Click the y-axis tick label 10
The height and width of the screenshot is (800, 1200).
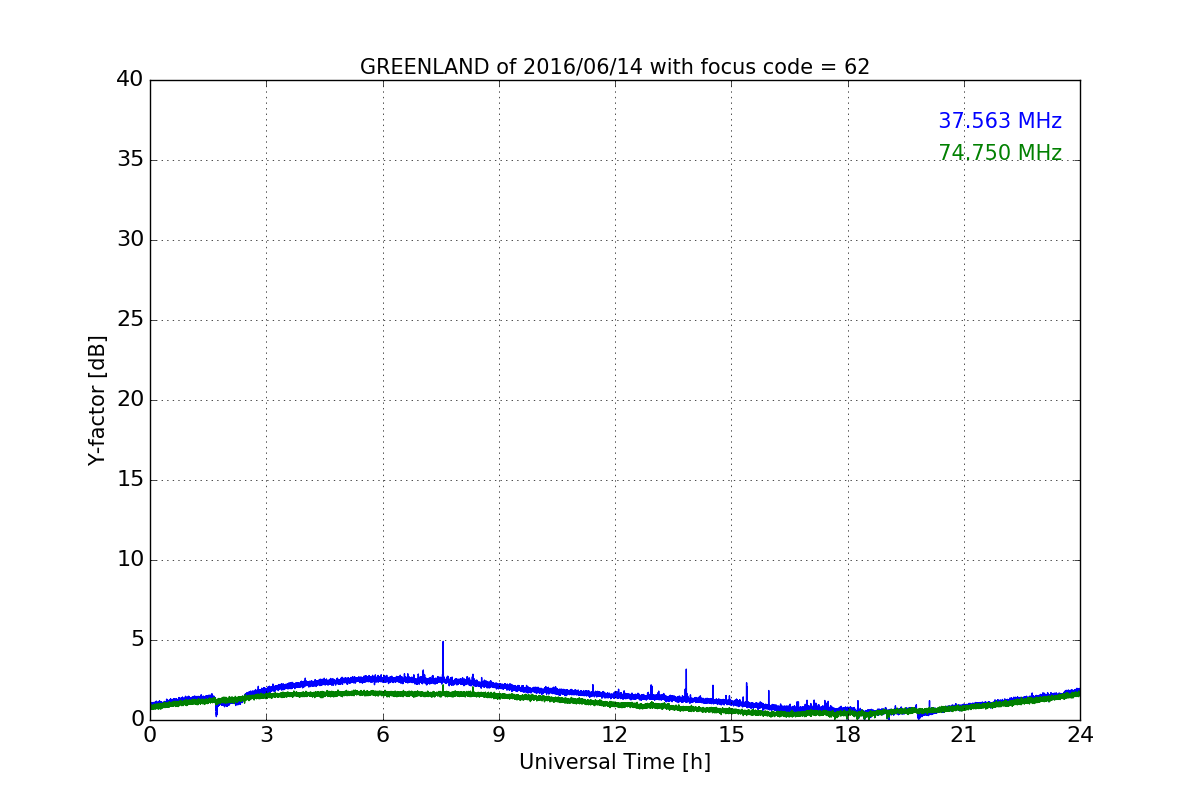tap(130, 560)
